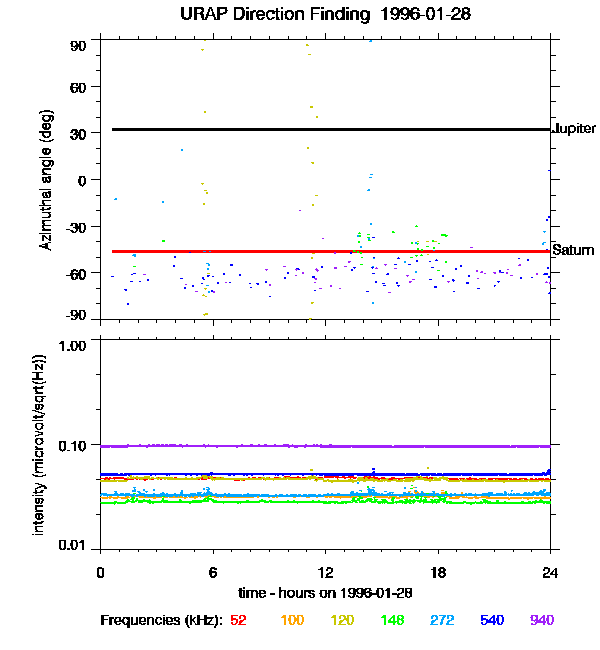Click the Saturn label beside red line
The width and height of the screenshot is (600, 650).
click(x=573, y=250)
